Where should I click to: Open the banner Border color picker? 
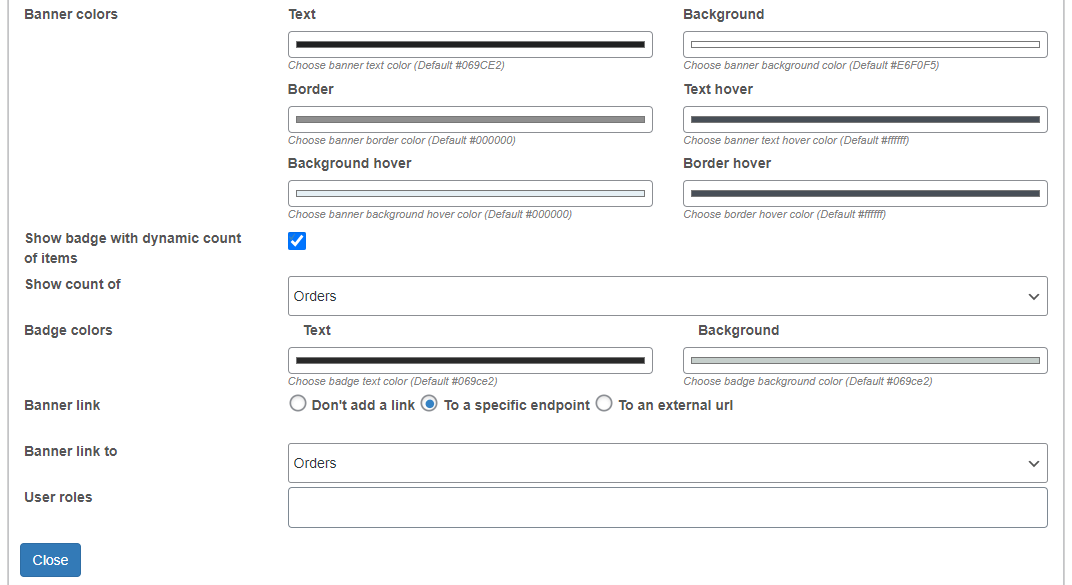470,119
